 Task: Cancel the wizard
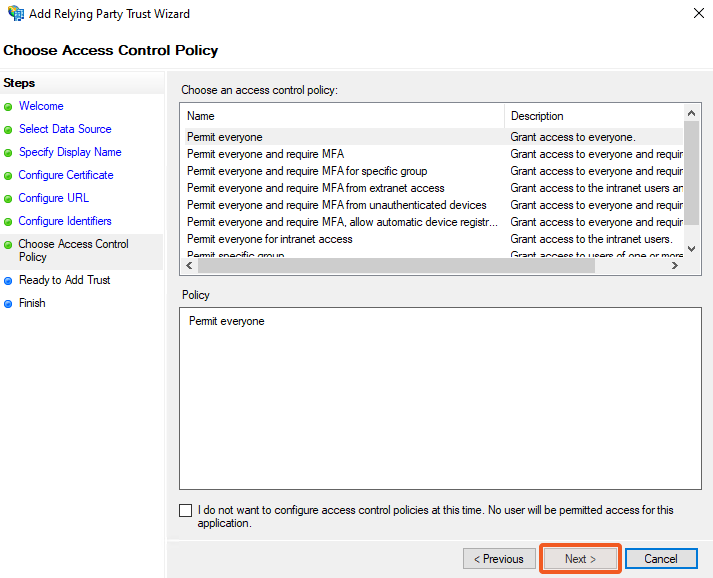660,559
